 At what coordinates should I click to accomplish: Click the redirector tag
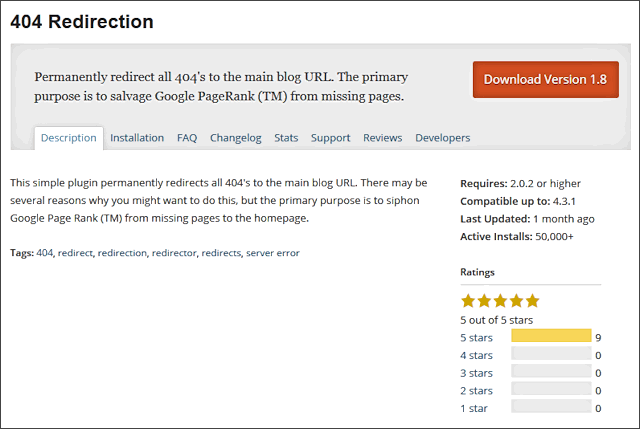174,253
